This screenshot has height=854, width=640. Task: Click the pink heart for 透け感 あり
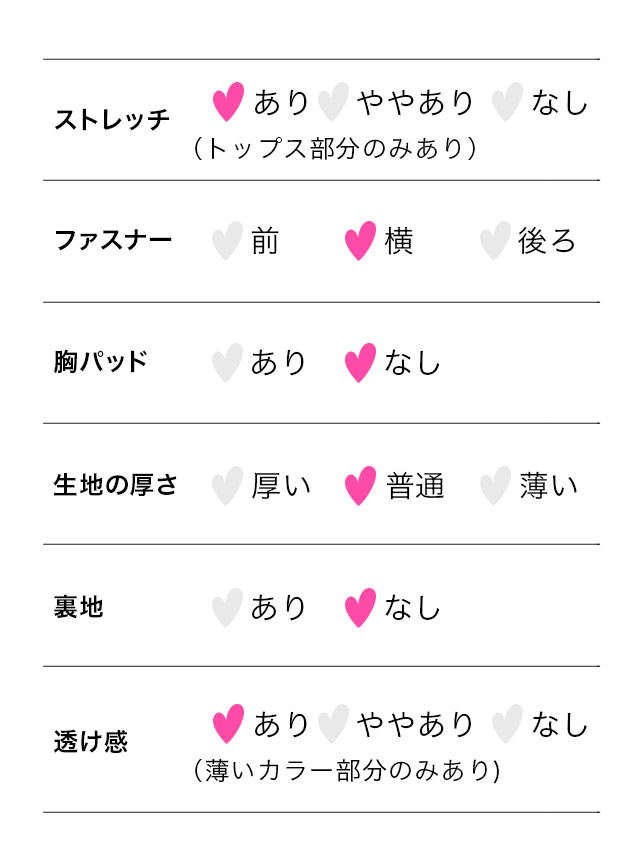228,724
